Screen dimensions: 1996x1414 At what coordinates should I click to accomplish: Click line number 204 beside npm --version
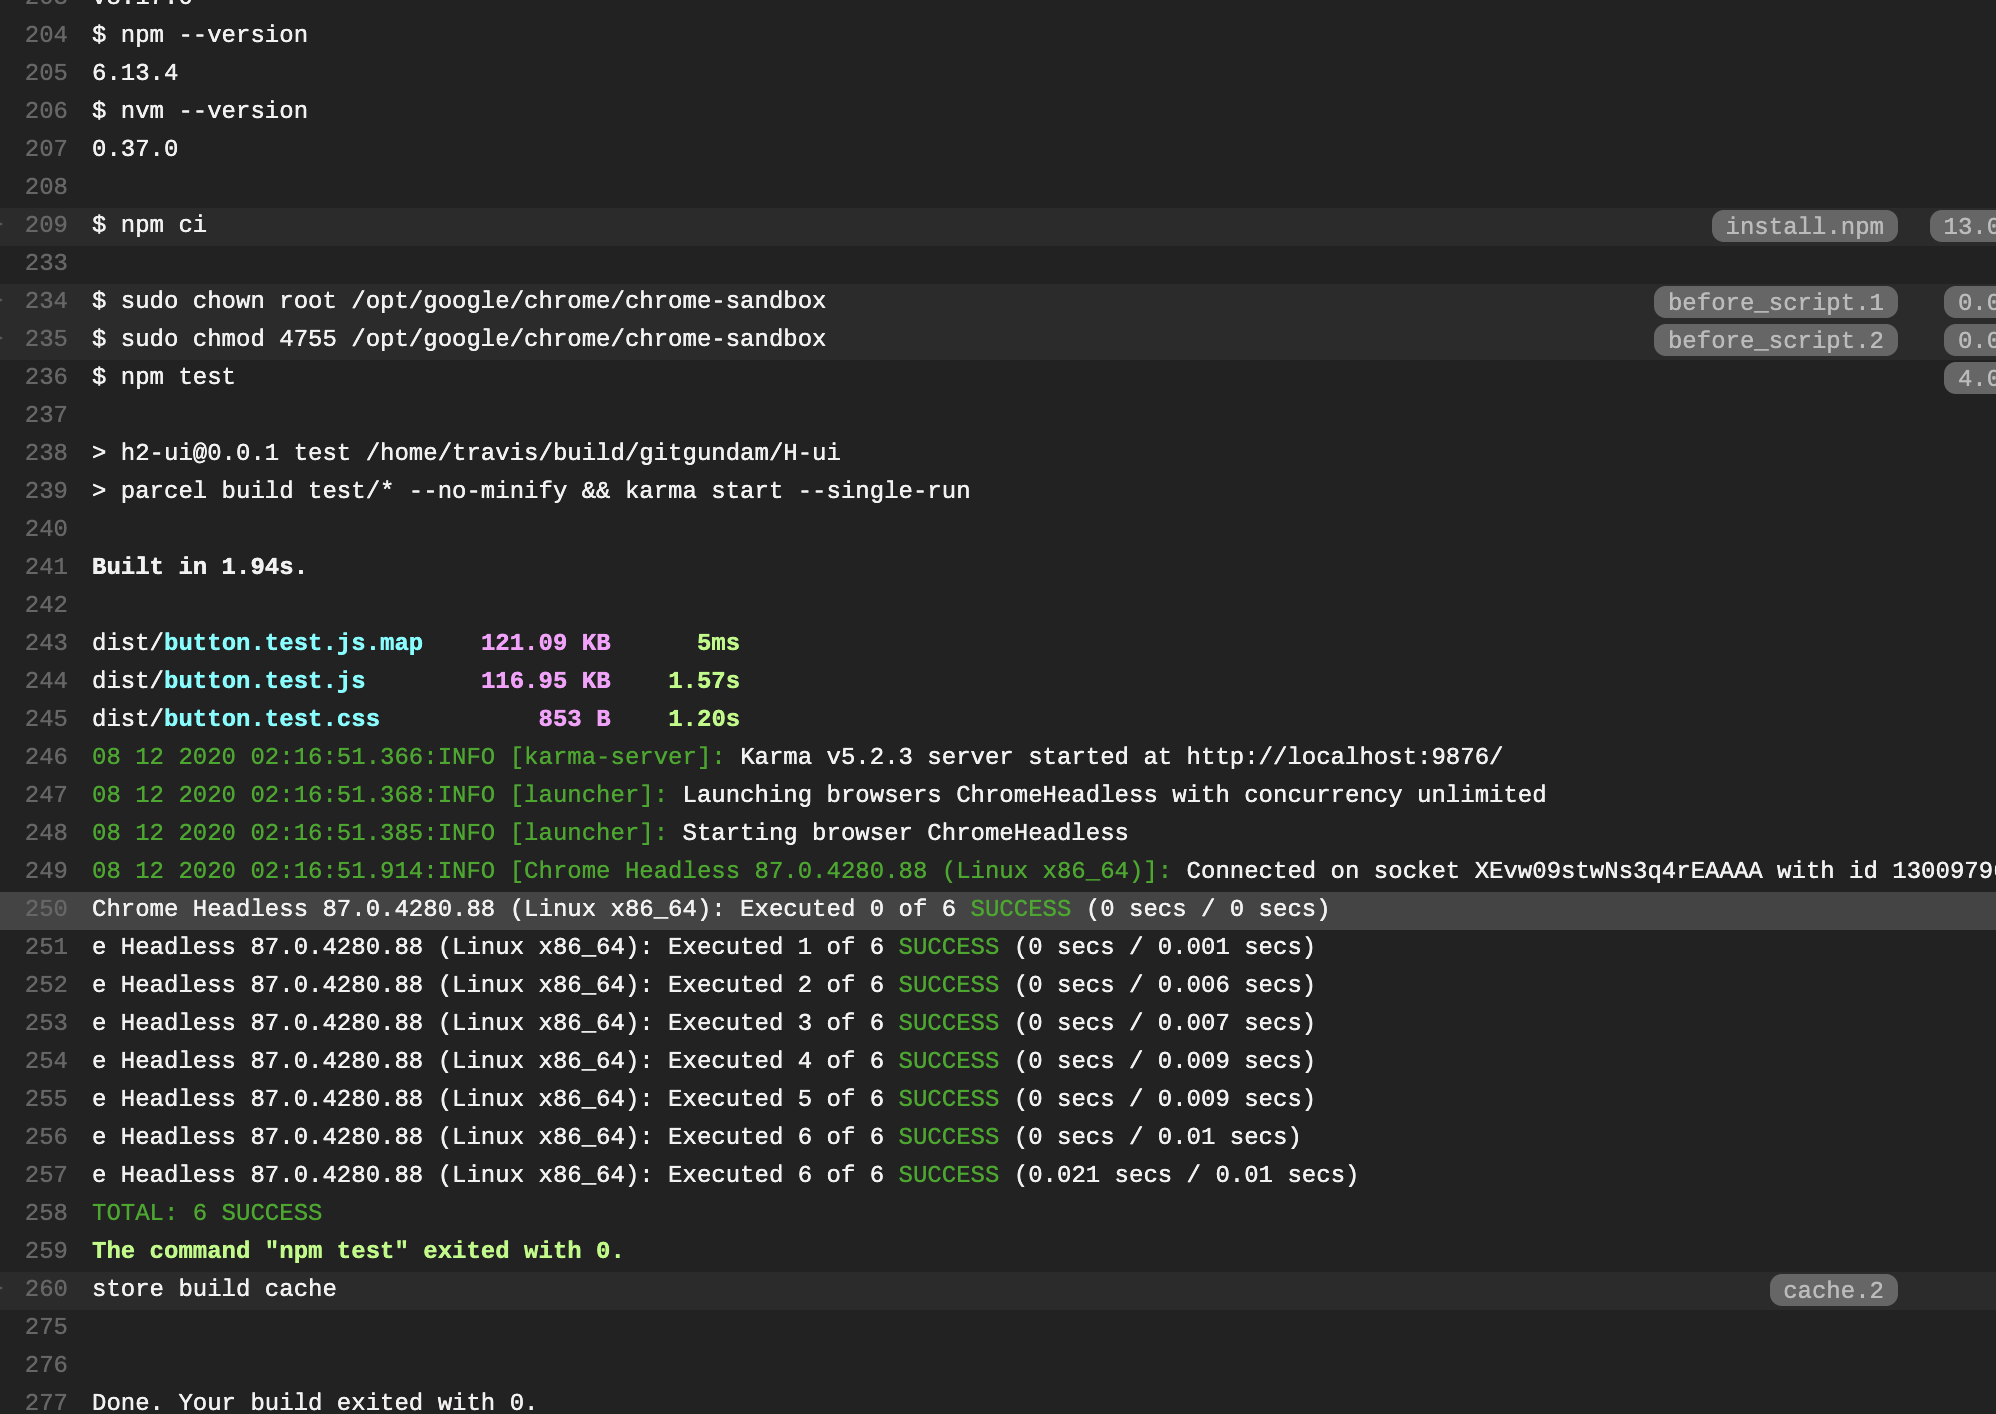46,35
